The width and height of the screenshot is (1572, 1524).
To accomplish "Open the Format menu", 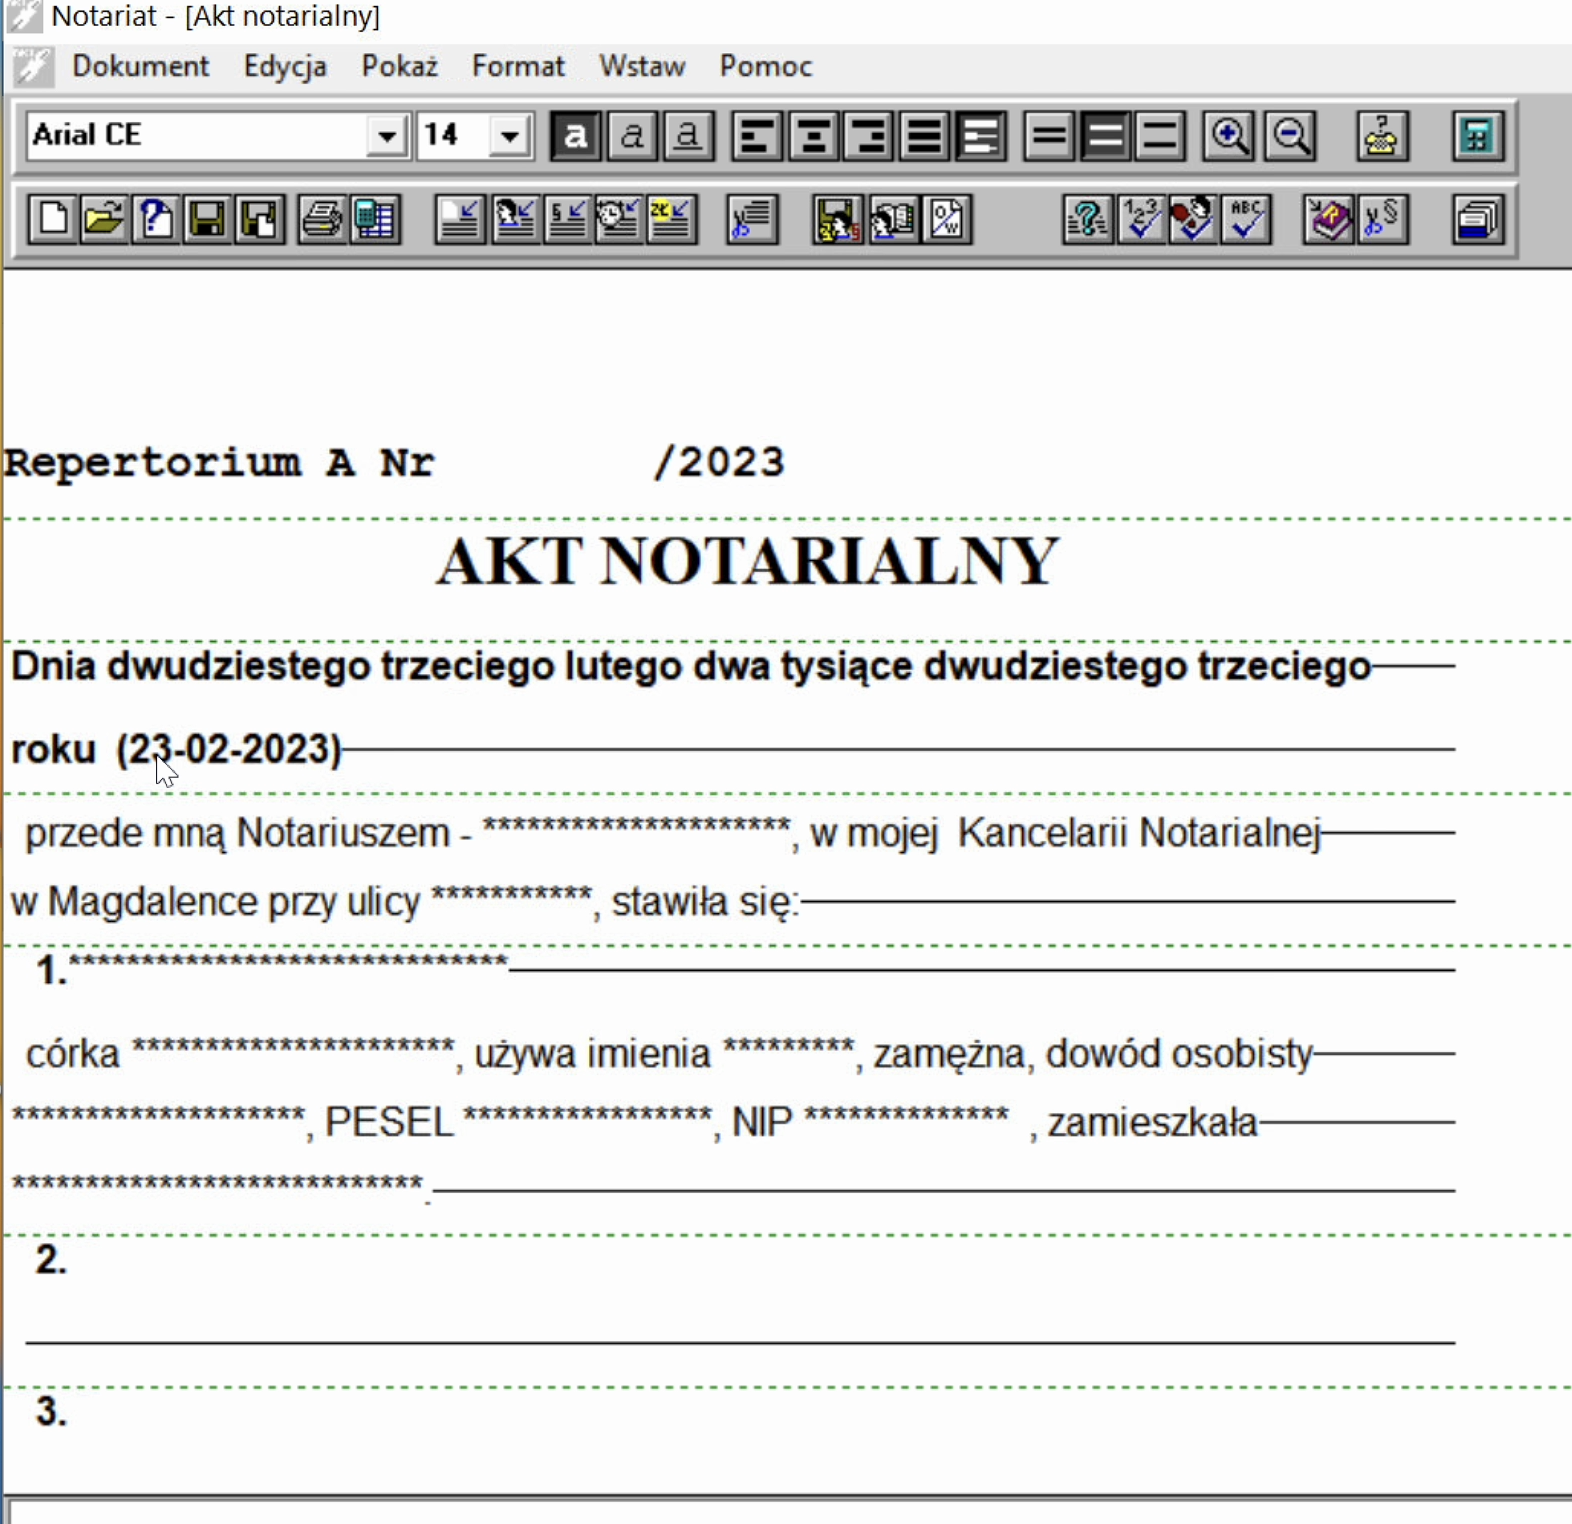I will coord(518,66).
